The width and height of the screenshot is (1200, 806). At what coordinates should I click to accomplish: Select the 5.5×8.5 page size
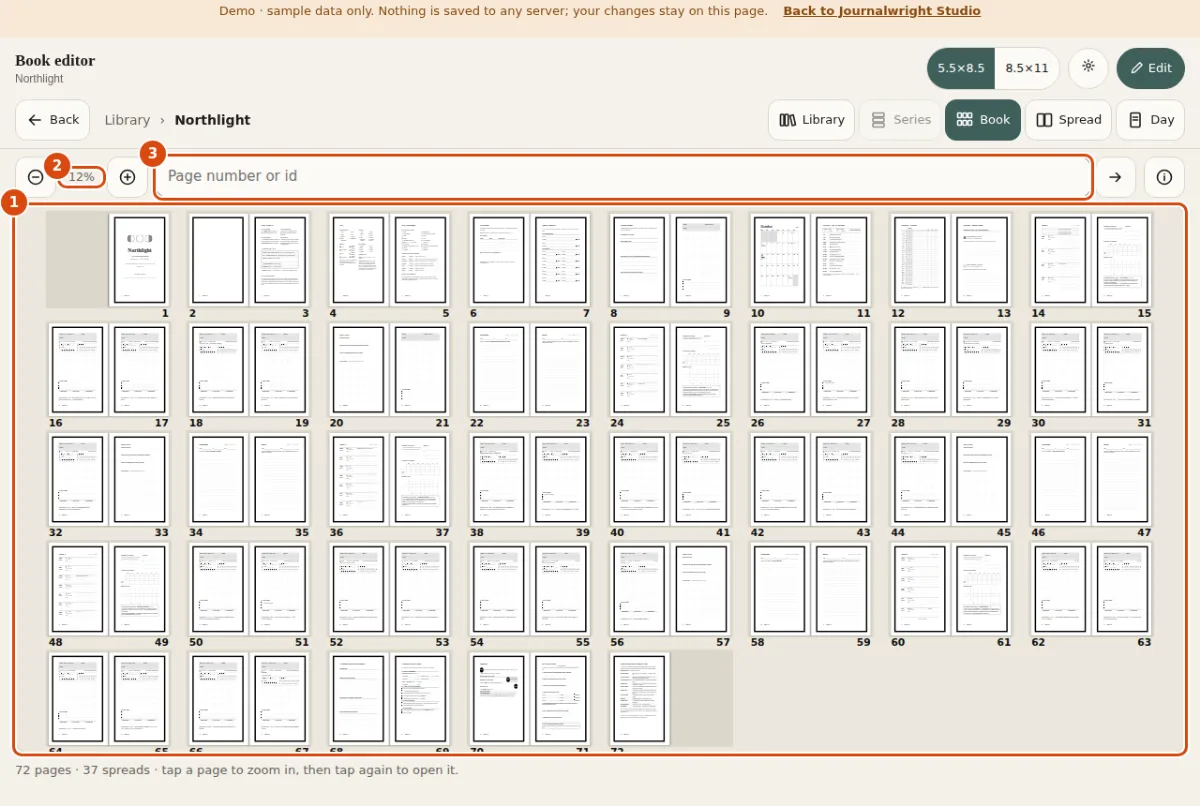click(961, 68)
